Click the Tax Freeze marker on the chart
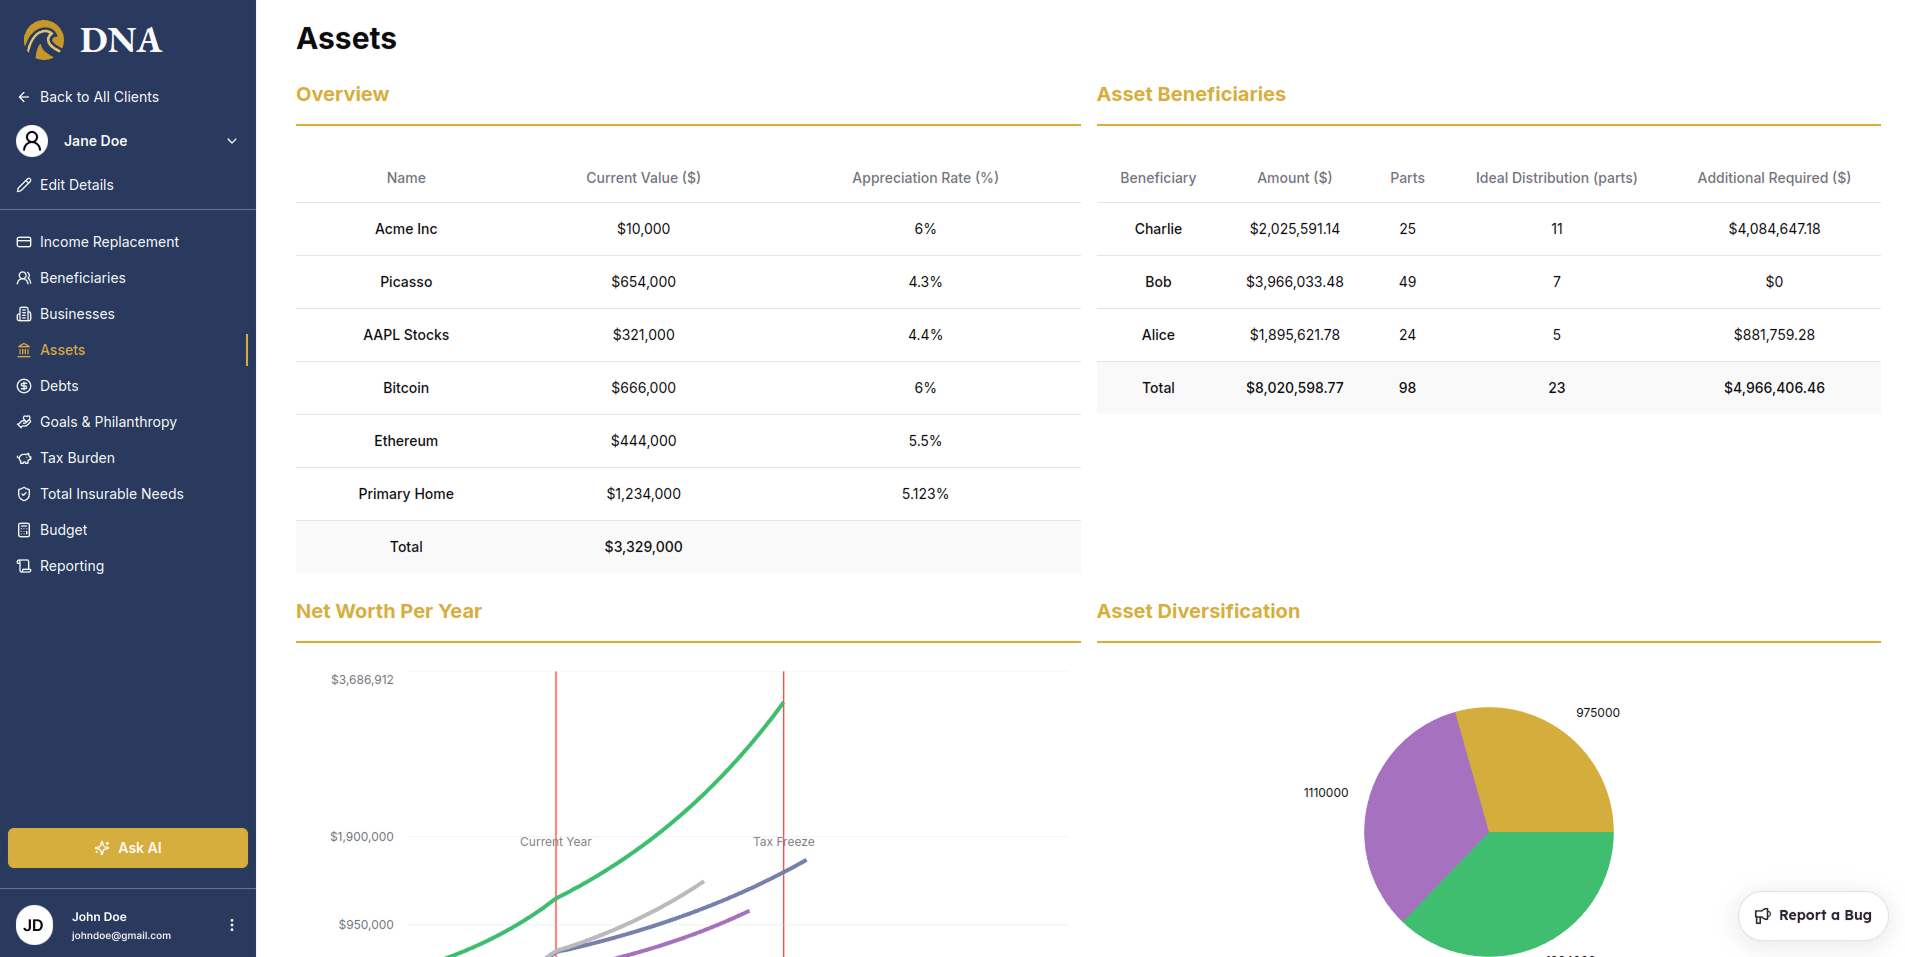 784,842
